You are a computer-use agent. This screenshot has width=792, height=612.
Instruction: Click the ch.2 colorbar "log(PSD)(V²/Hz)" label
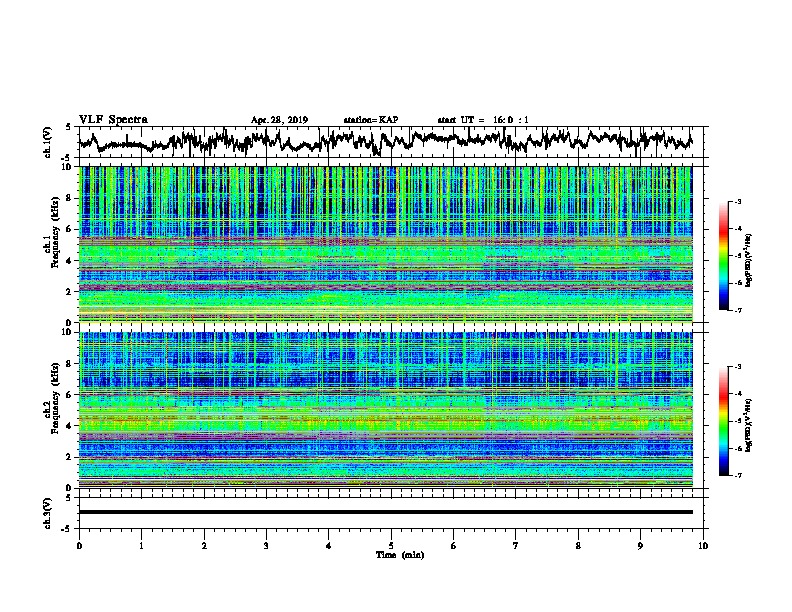(x=748, y=426)
